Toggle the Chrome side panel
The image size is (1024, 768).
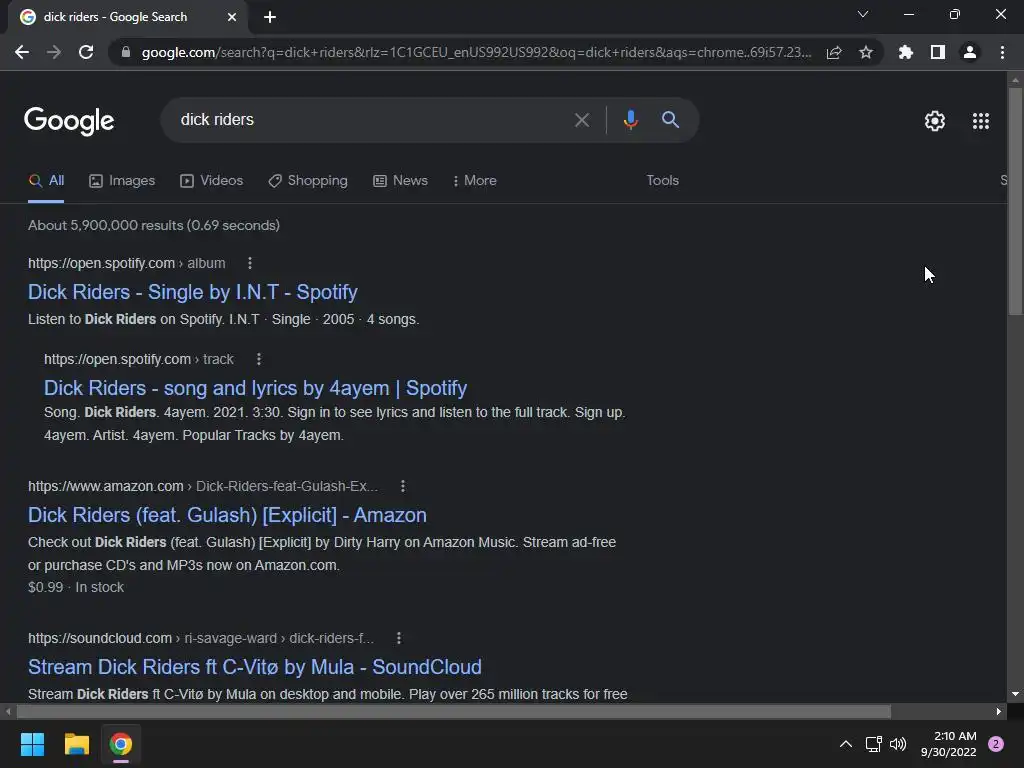pyautogui.click(x=938, y=52)
